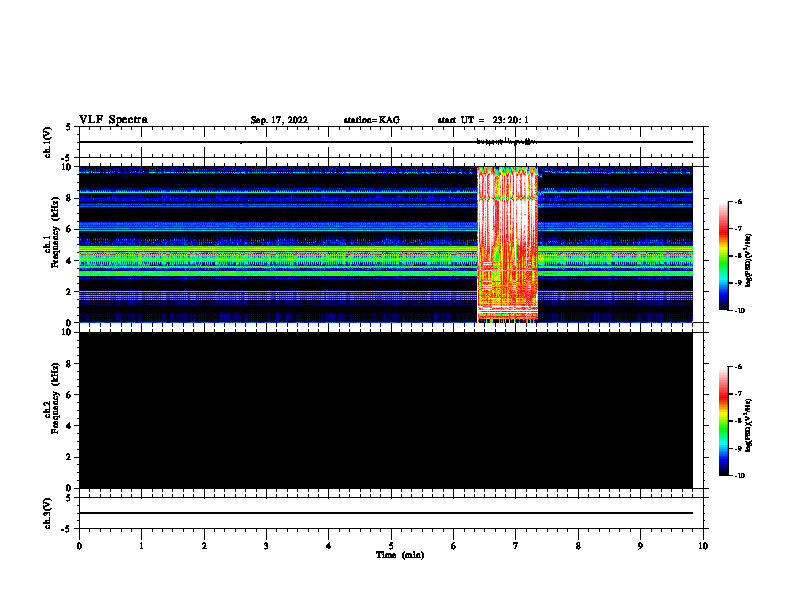Click the upper ch.1 PSD color bar
Viewport: 792px width, 612px height.
click(x=723, y=256)
